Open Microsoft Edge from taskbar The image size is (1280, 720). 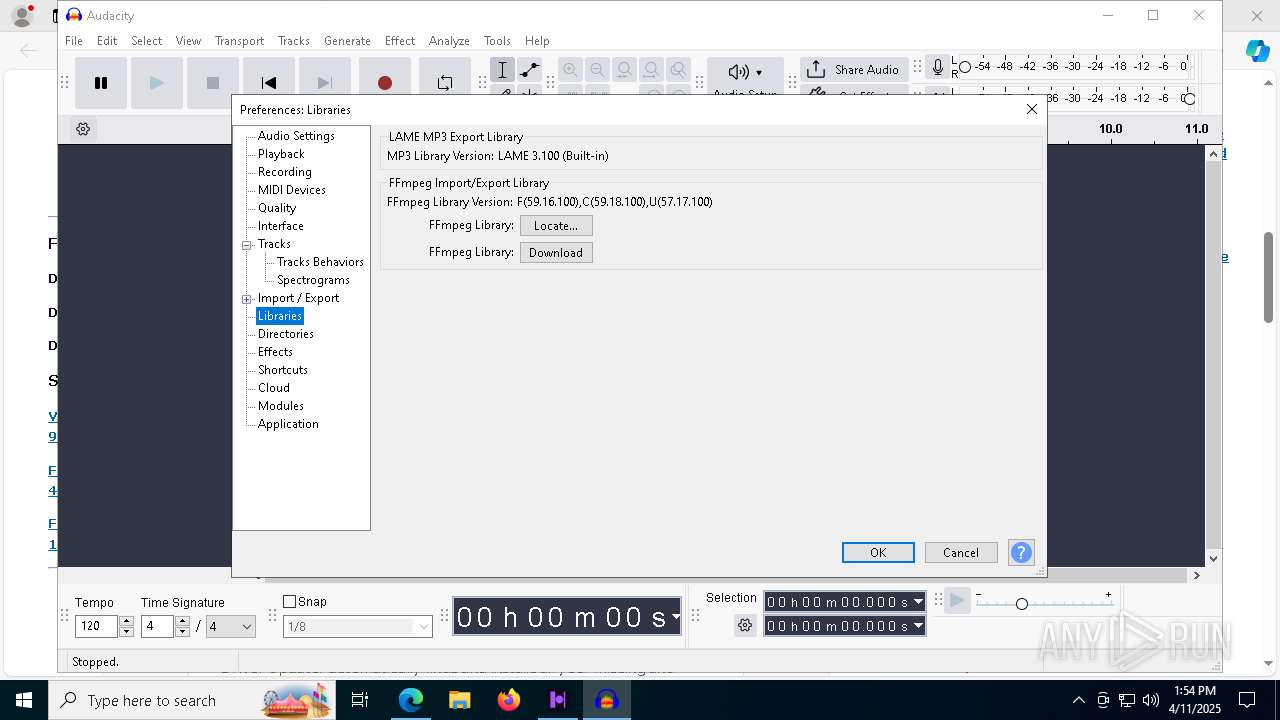coord(411,700)
